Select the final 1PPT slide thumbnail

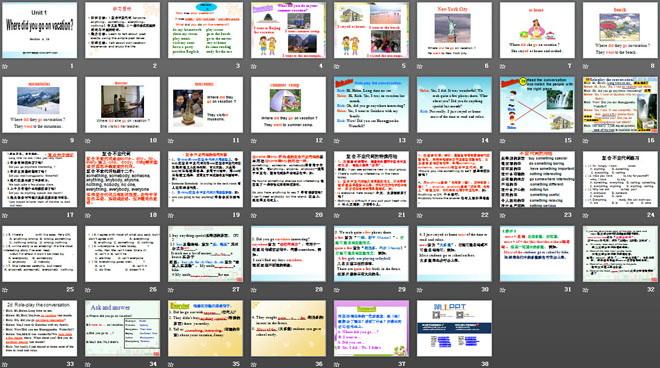(x=454, y=328)
